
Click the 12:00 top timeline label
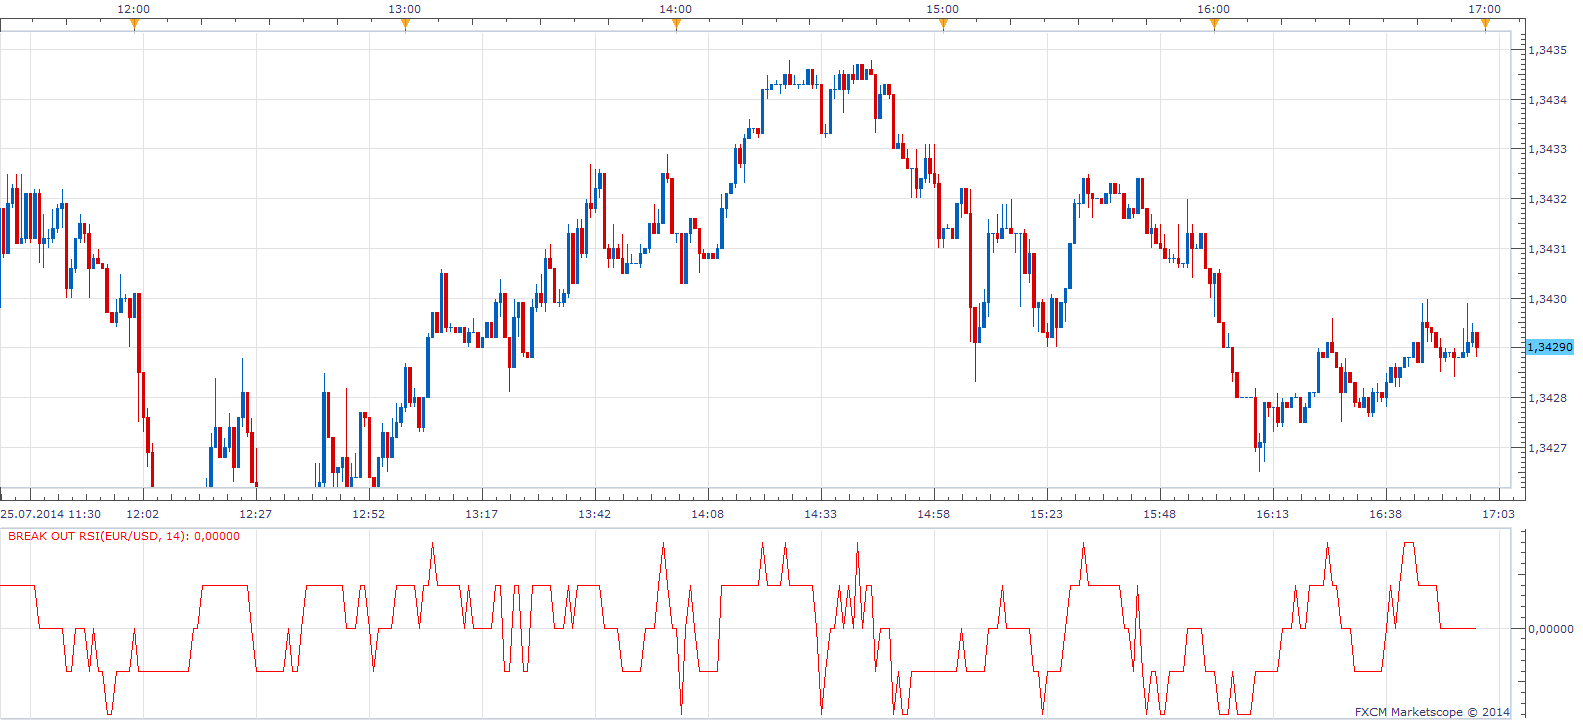(134, 9)
